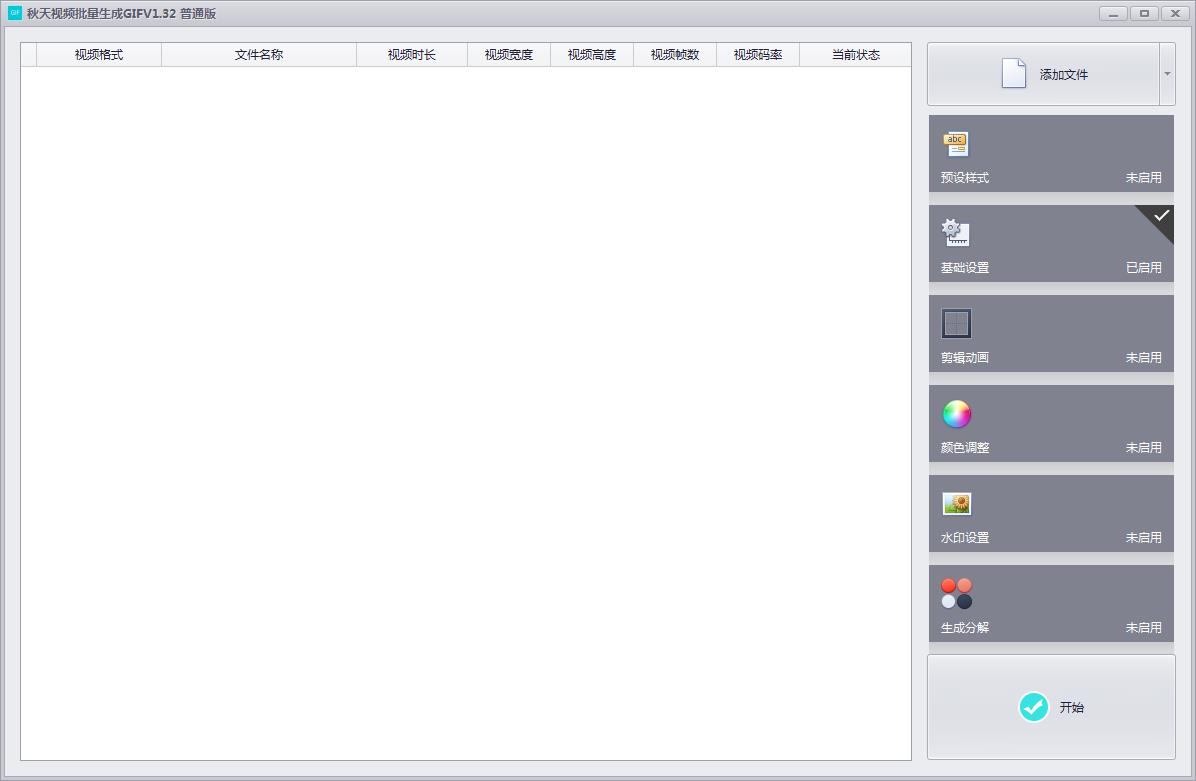Screen dimensions: 1196x781
Task: Expand the 添加文件 dropdown arrow
Action: (1167, 74)
